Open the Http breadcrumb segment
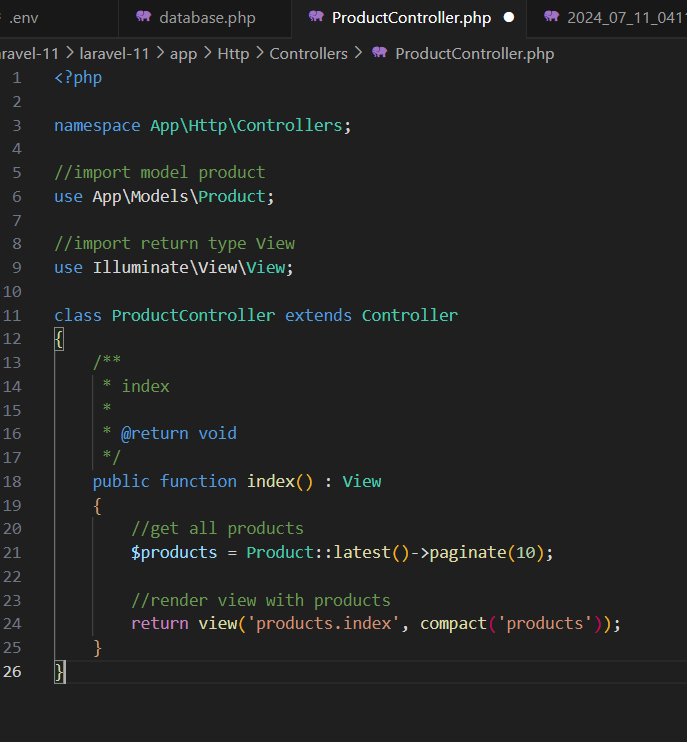687x742 pixels. [233, 54]
